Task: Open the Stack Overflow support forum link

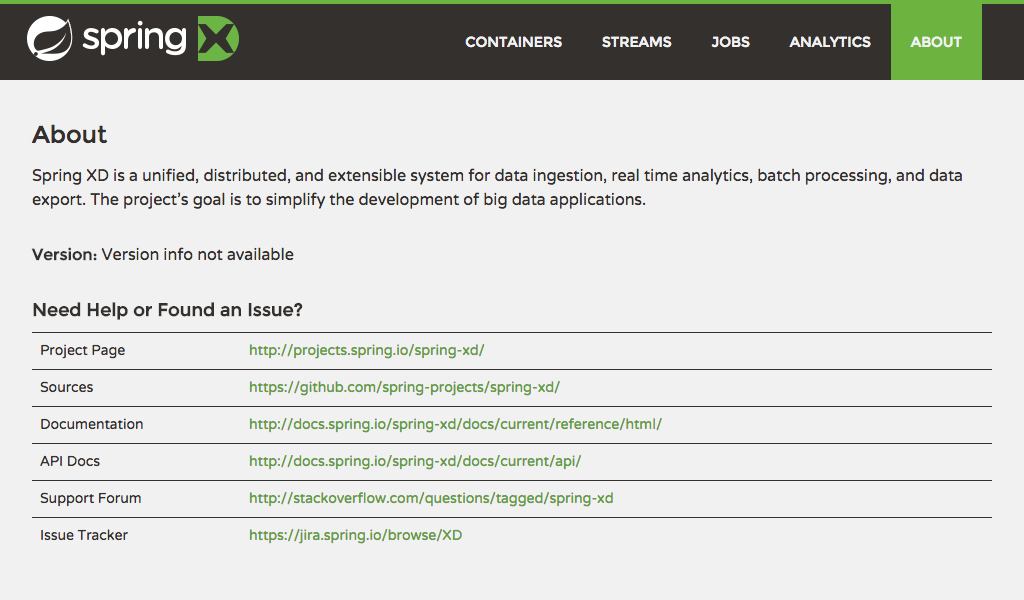Action: coord(431,498)
